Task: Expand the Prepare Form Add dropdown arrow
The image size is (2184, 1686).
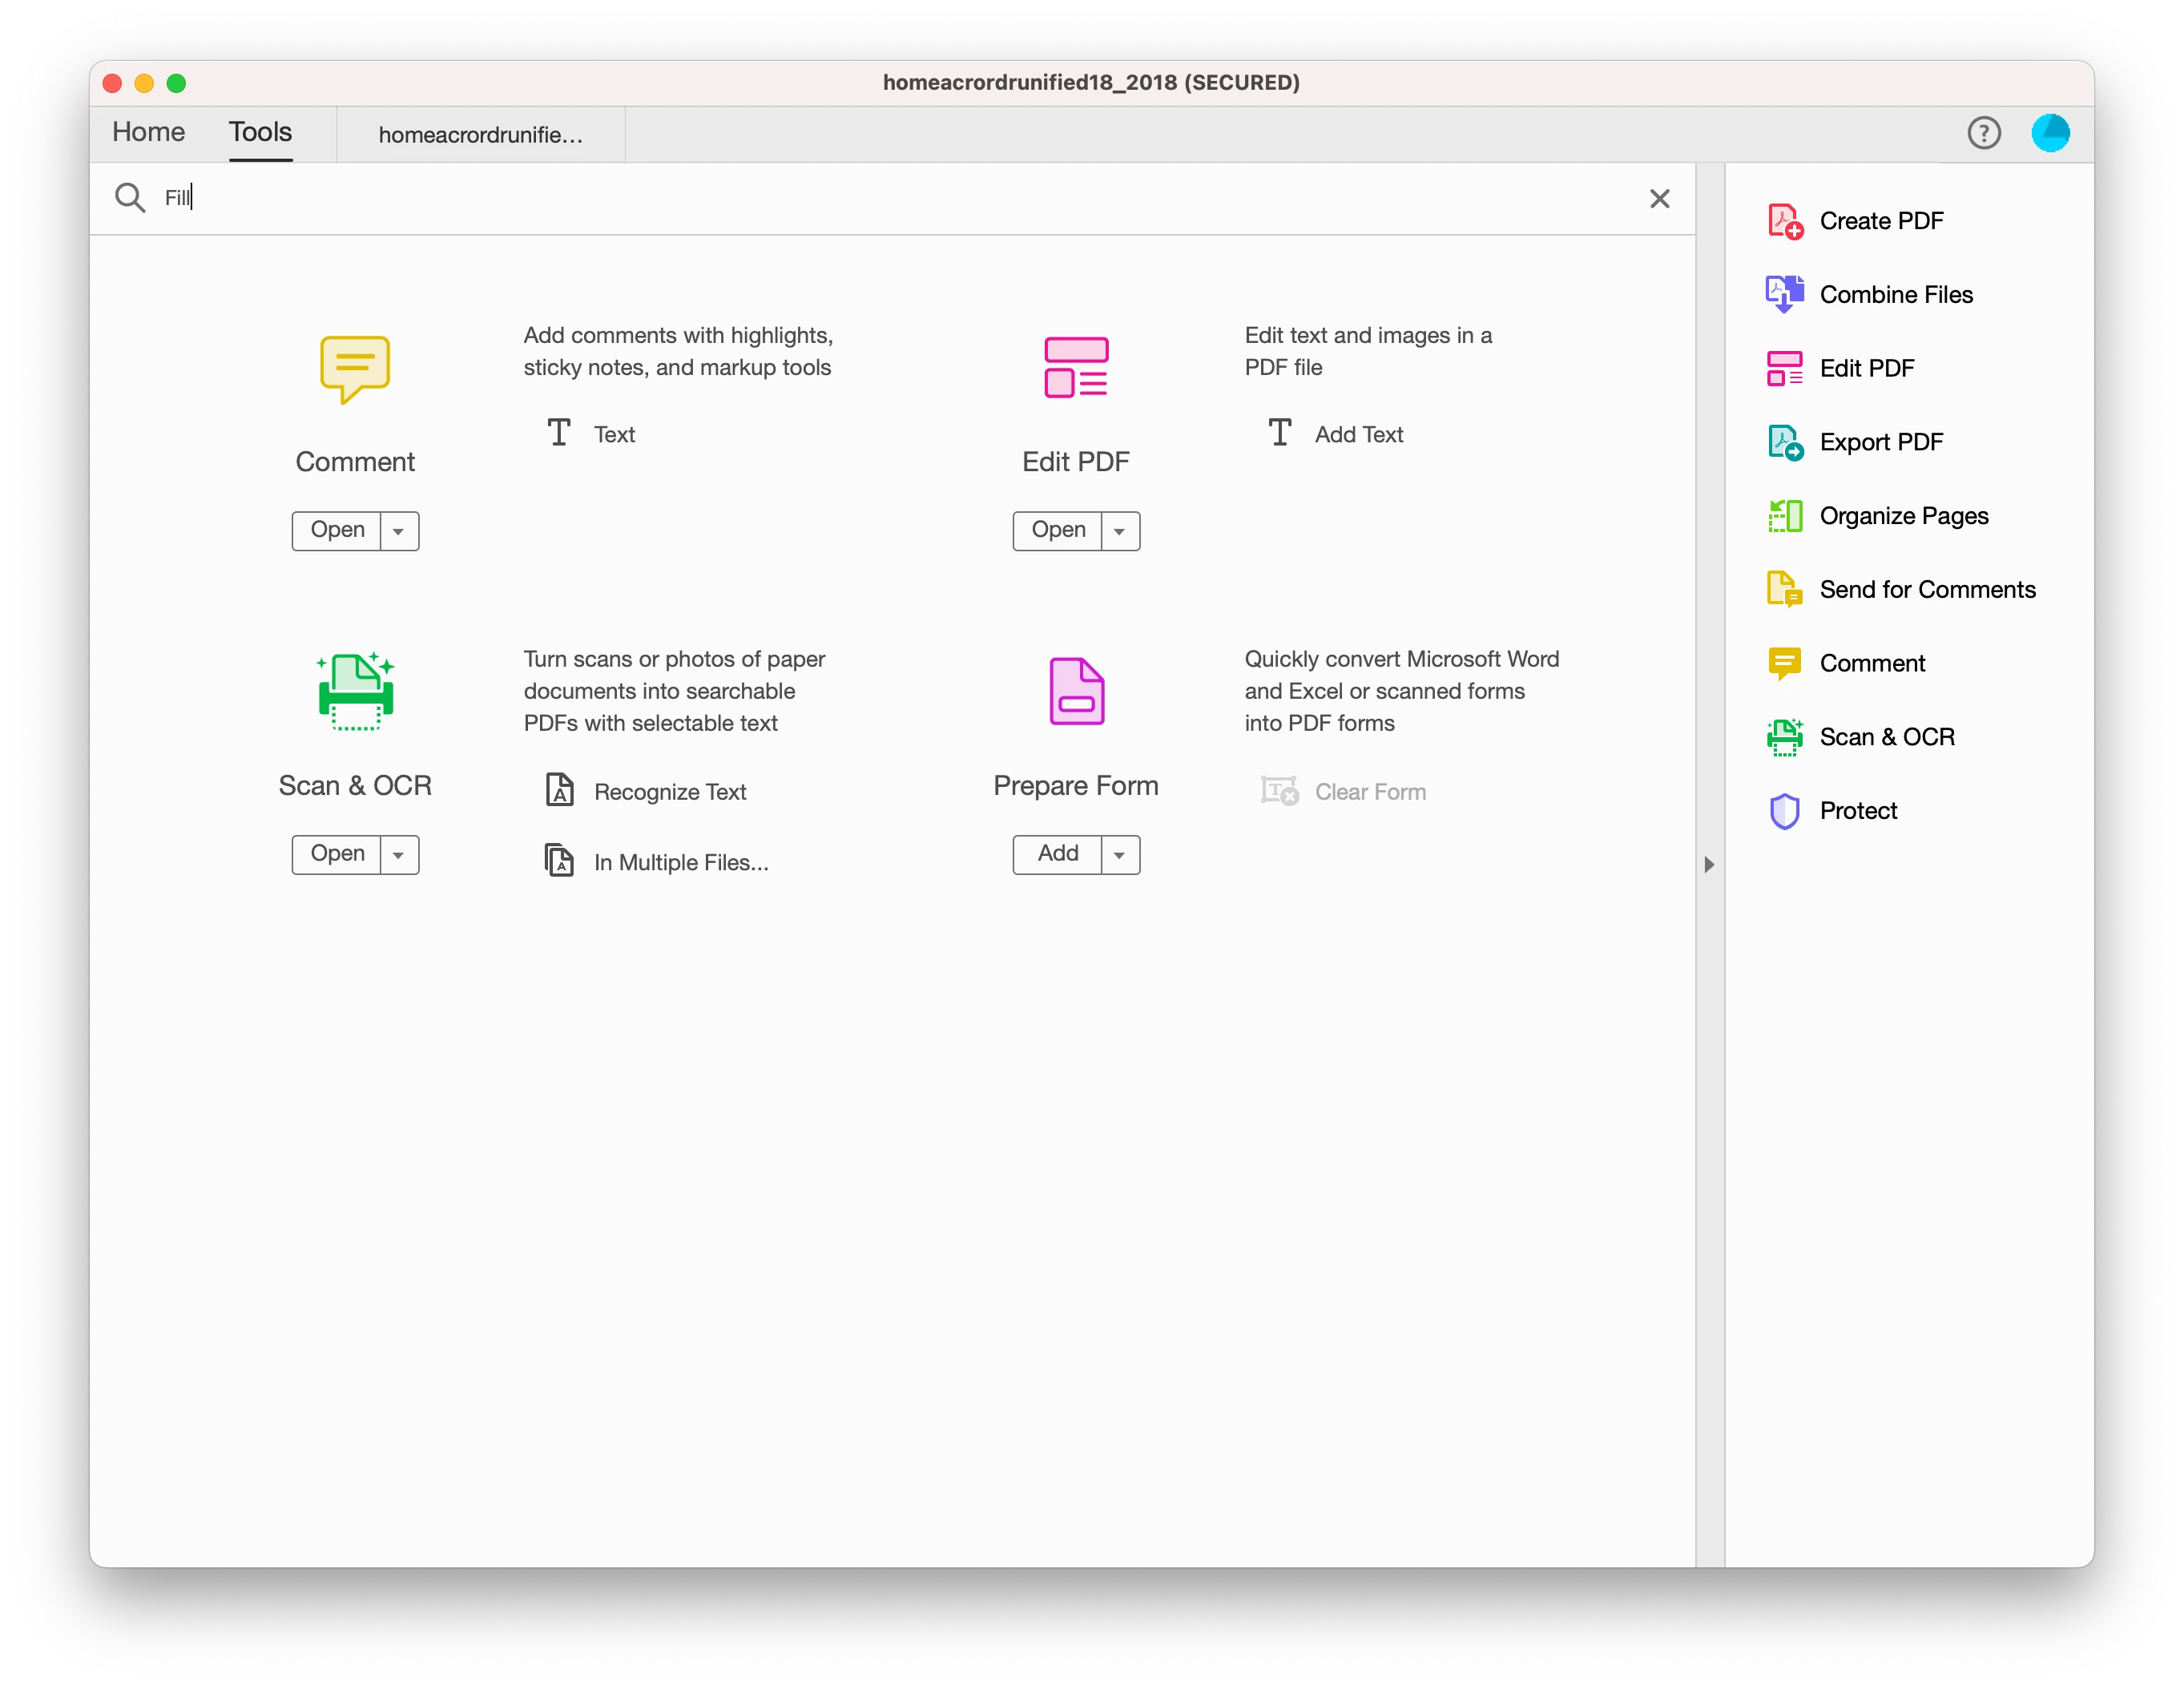Action: (x=1120, y=855)
